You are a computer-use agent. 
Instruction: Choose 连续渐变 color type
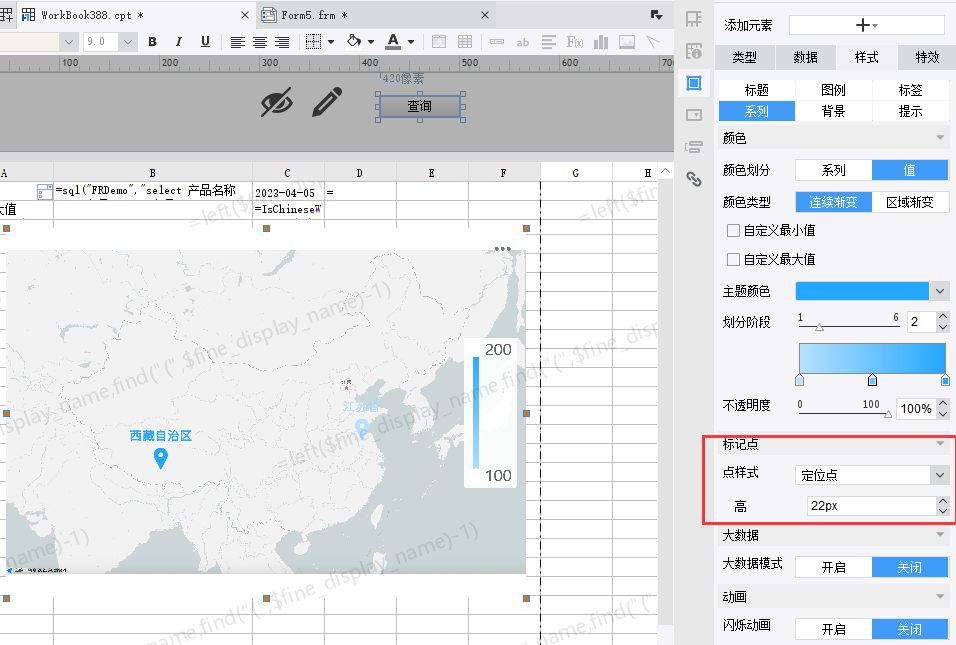coord(833,202)
